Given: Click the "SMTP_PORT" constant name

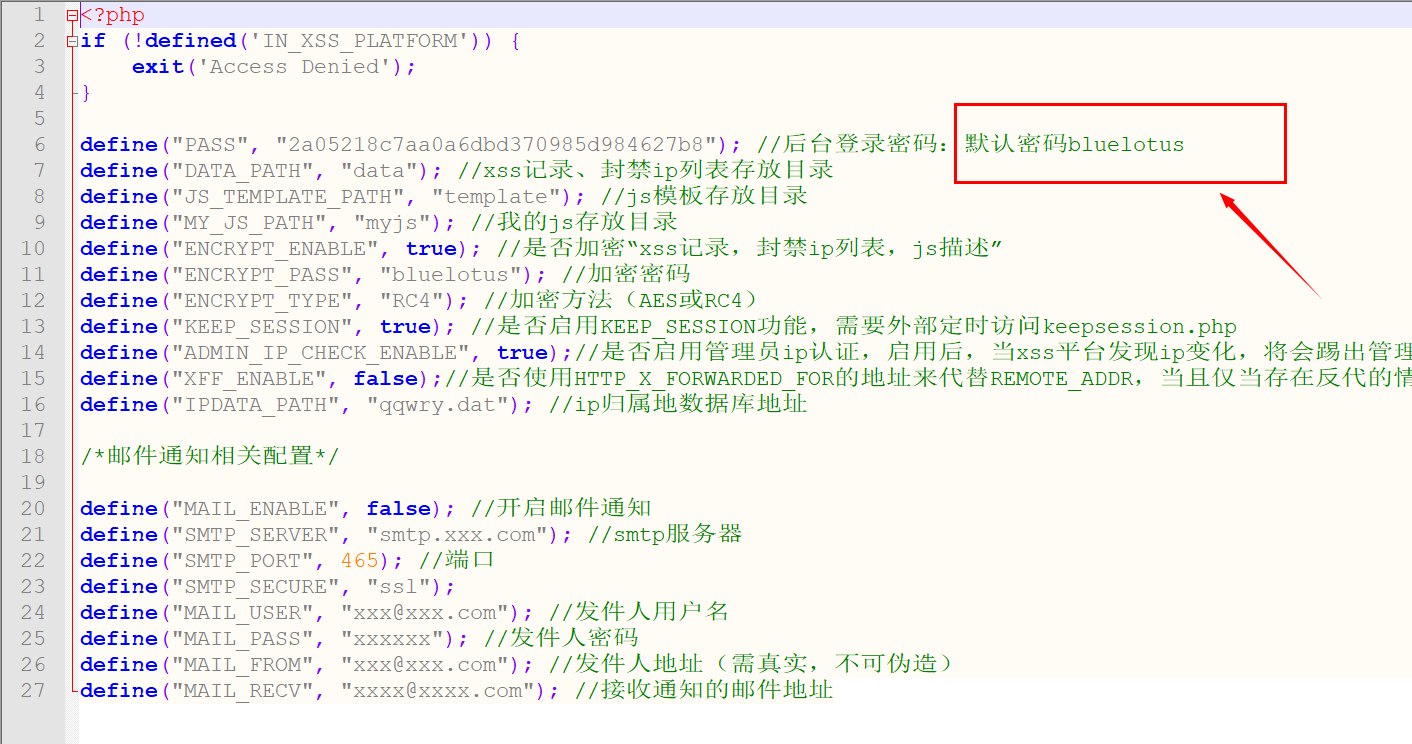Looking at the screenshot, I should (243, 561).
